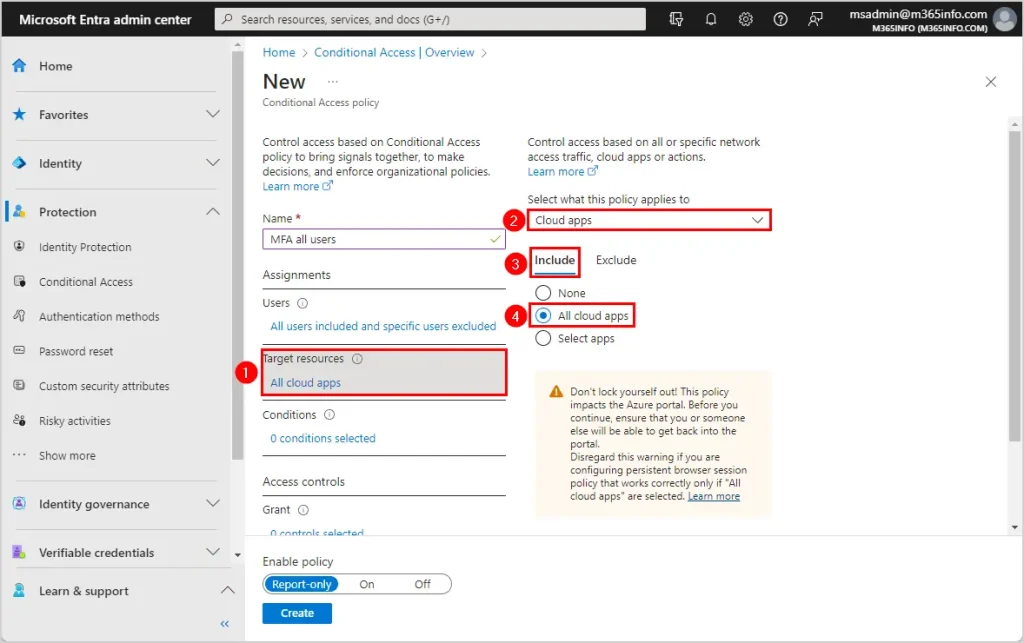The width and height of the screenshot is (1024, 643).
Task: Open the Cloud Shell icon in header
Action: click(677, 19)
